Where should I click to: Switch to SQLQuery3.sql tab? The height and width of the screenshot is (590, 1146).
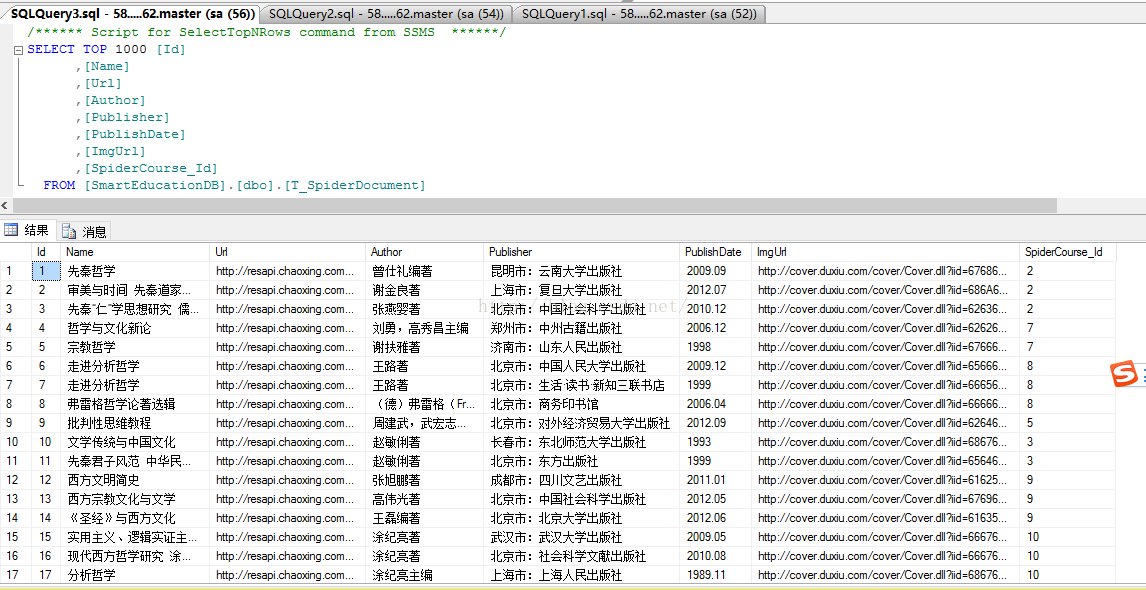click(x=132, y=14)
